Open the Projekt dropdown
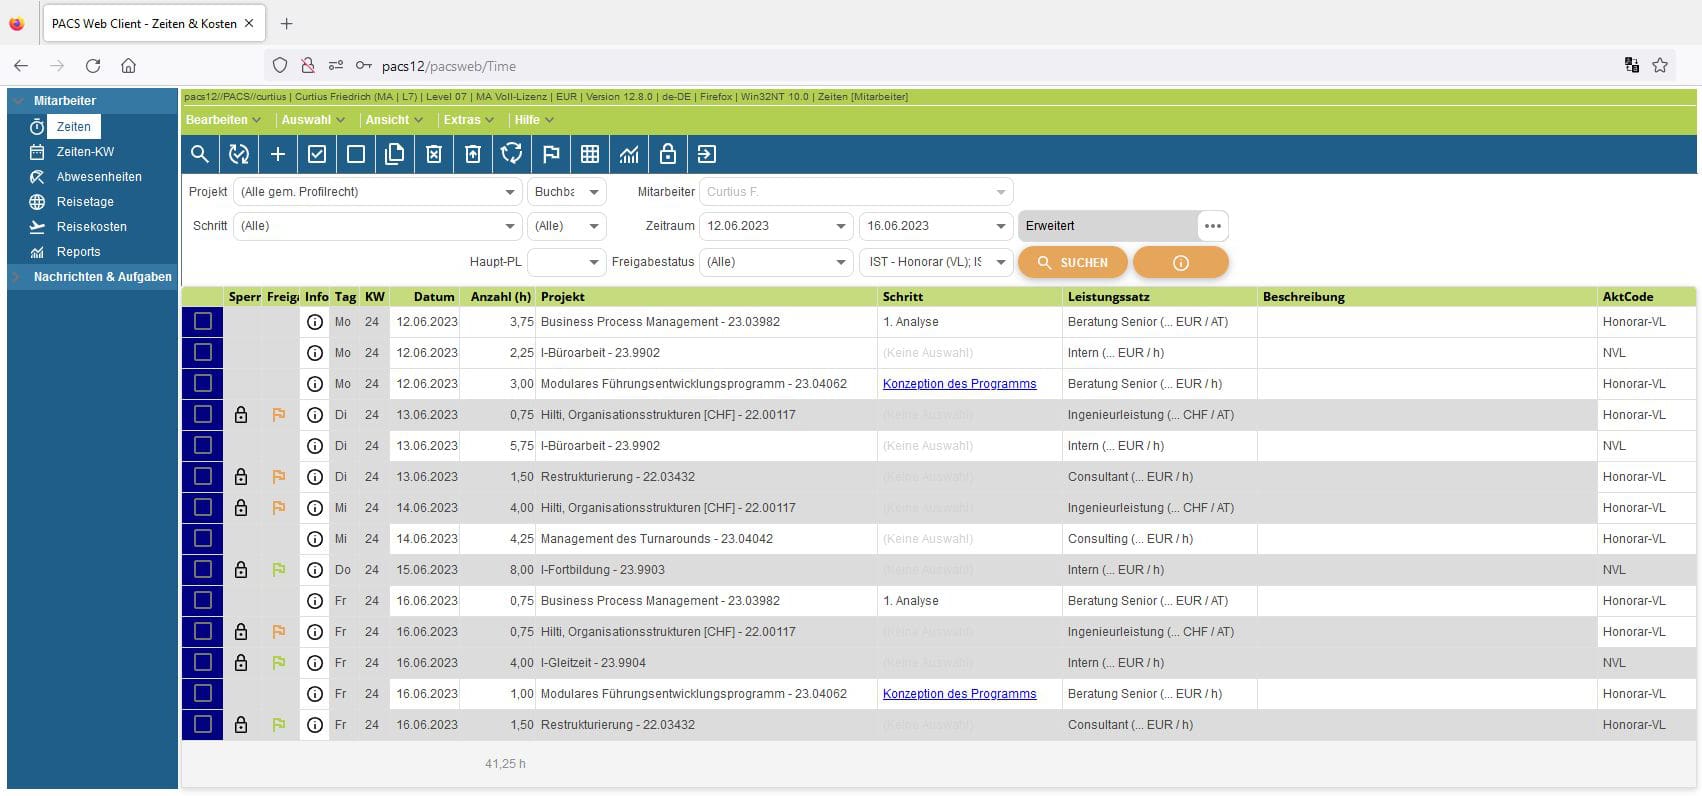The width and height of the screenshot is (1702, 796). click(x=378, y=192)
